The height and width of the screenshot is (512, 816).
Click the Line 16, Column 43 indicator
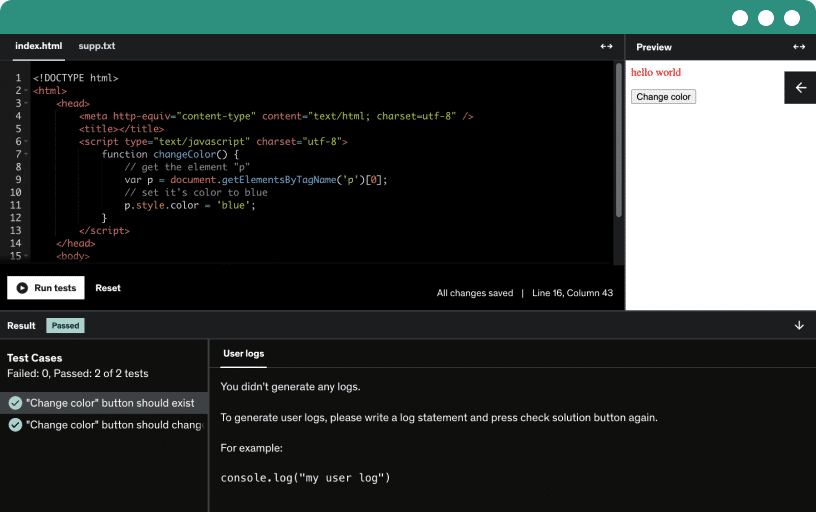(572, 293)
